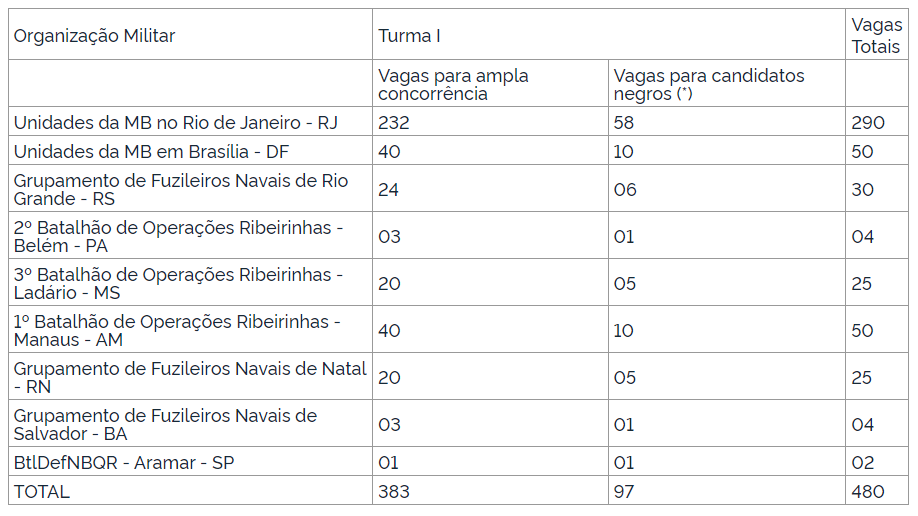Select the value 232 cell
The image size is (918, 516).
tap(395, 123)
